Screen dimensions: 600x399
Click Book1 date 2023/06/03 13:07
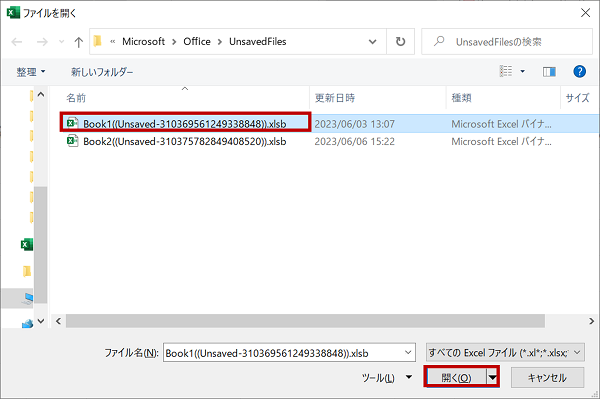tap(354, 124)
